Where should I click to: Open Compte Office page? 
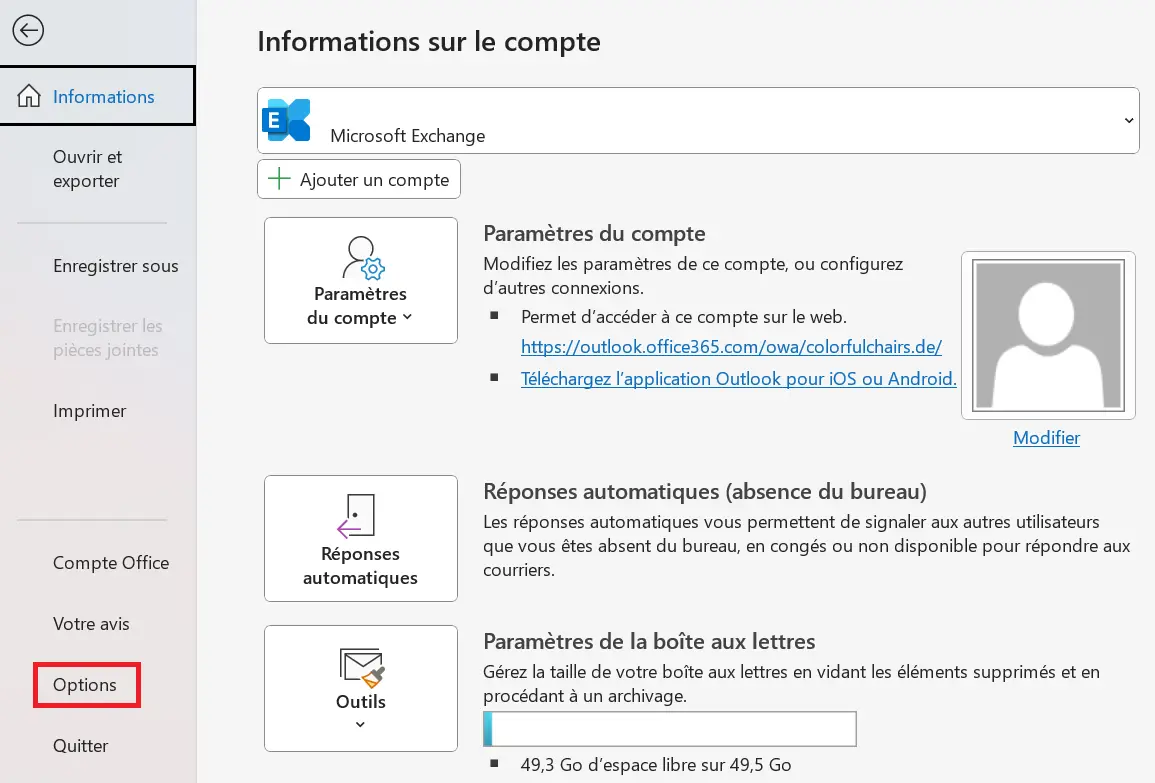pyautogui.click(x=110, y=563)
